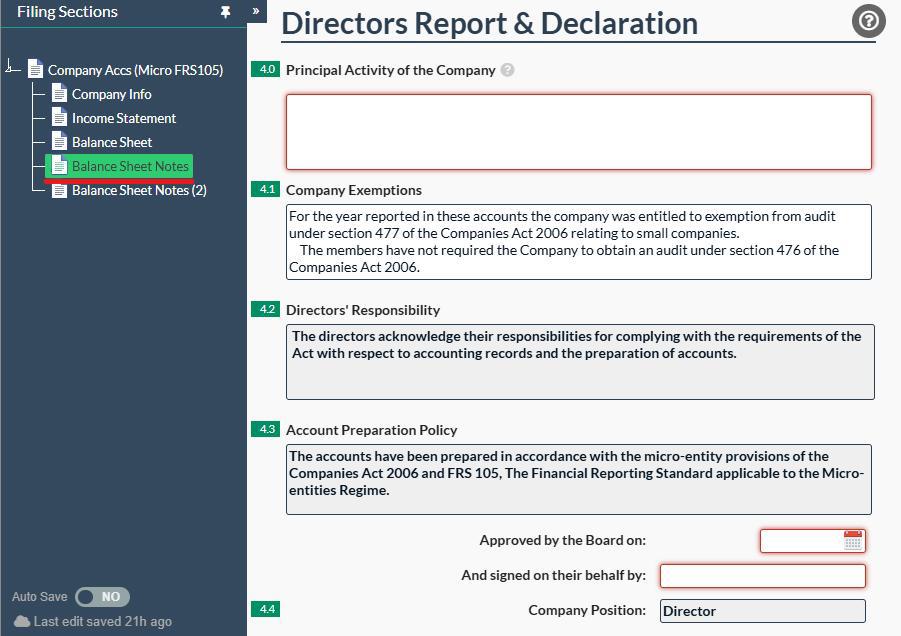Collapse the Filing Sections panel with the chevron
This screenshot has width=901, height=636.
255,12
